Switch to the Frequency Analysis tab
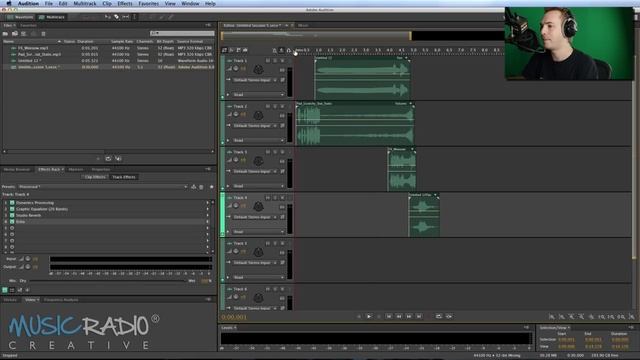This screenshot has height=360, width=640. pos(61,300)
